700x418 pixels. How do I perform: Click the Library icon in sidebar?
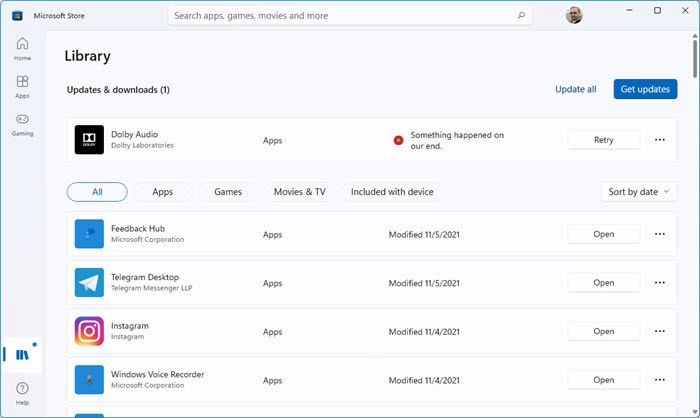pos(22,354)
